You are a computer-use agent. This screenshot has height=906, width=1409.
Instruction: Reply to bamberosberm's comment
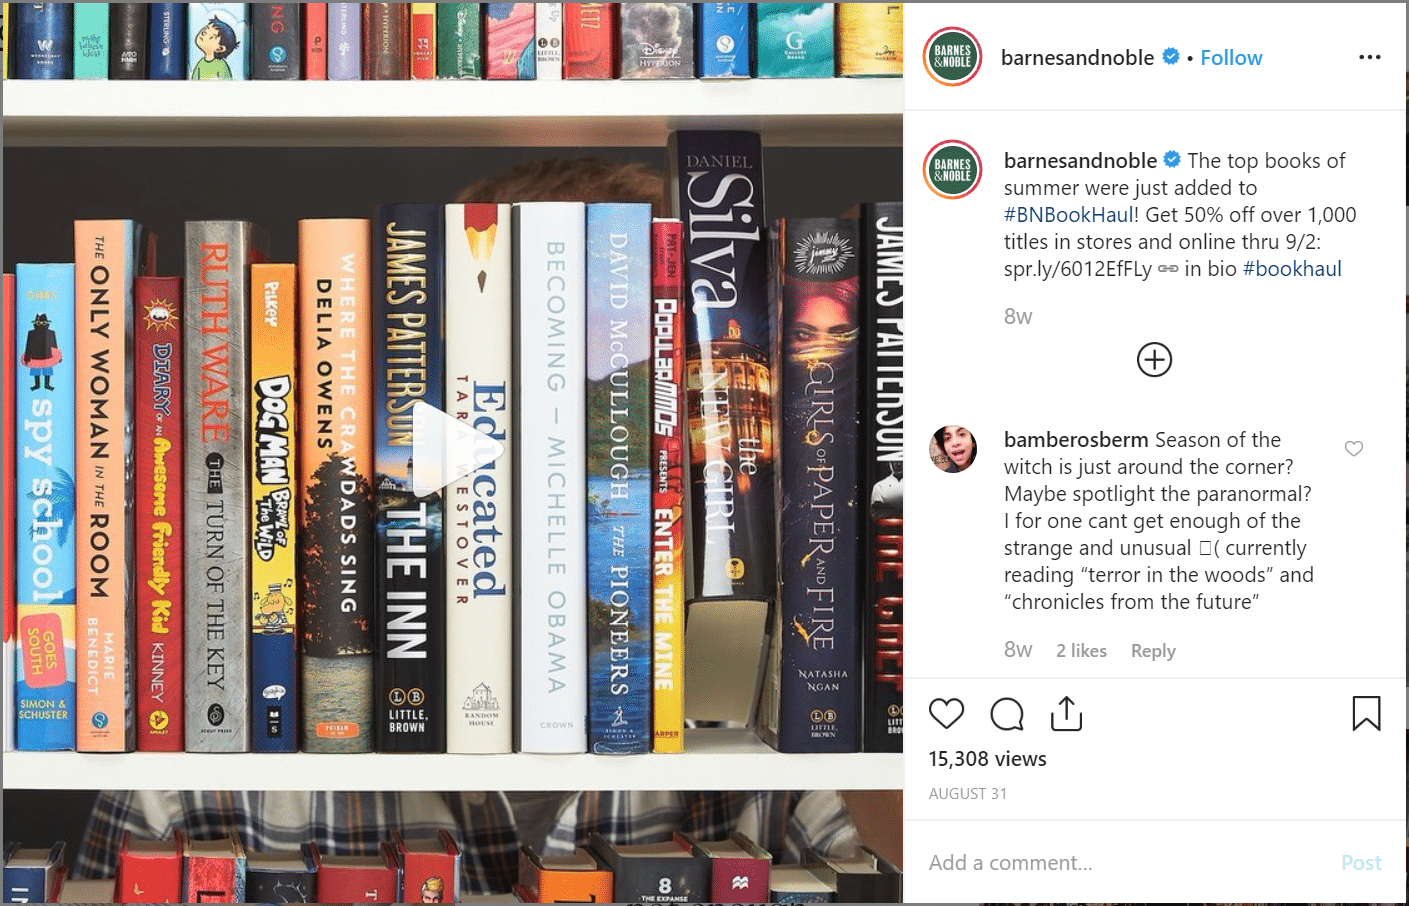click(1153, 651)
